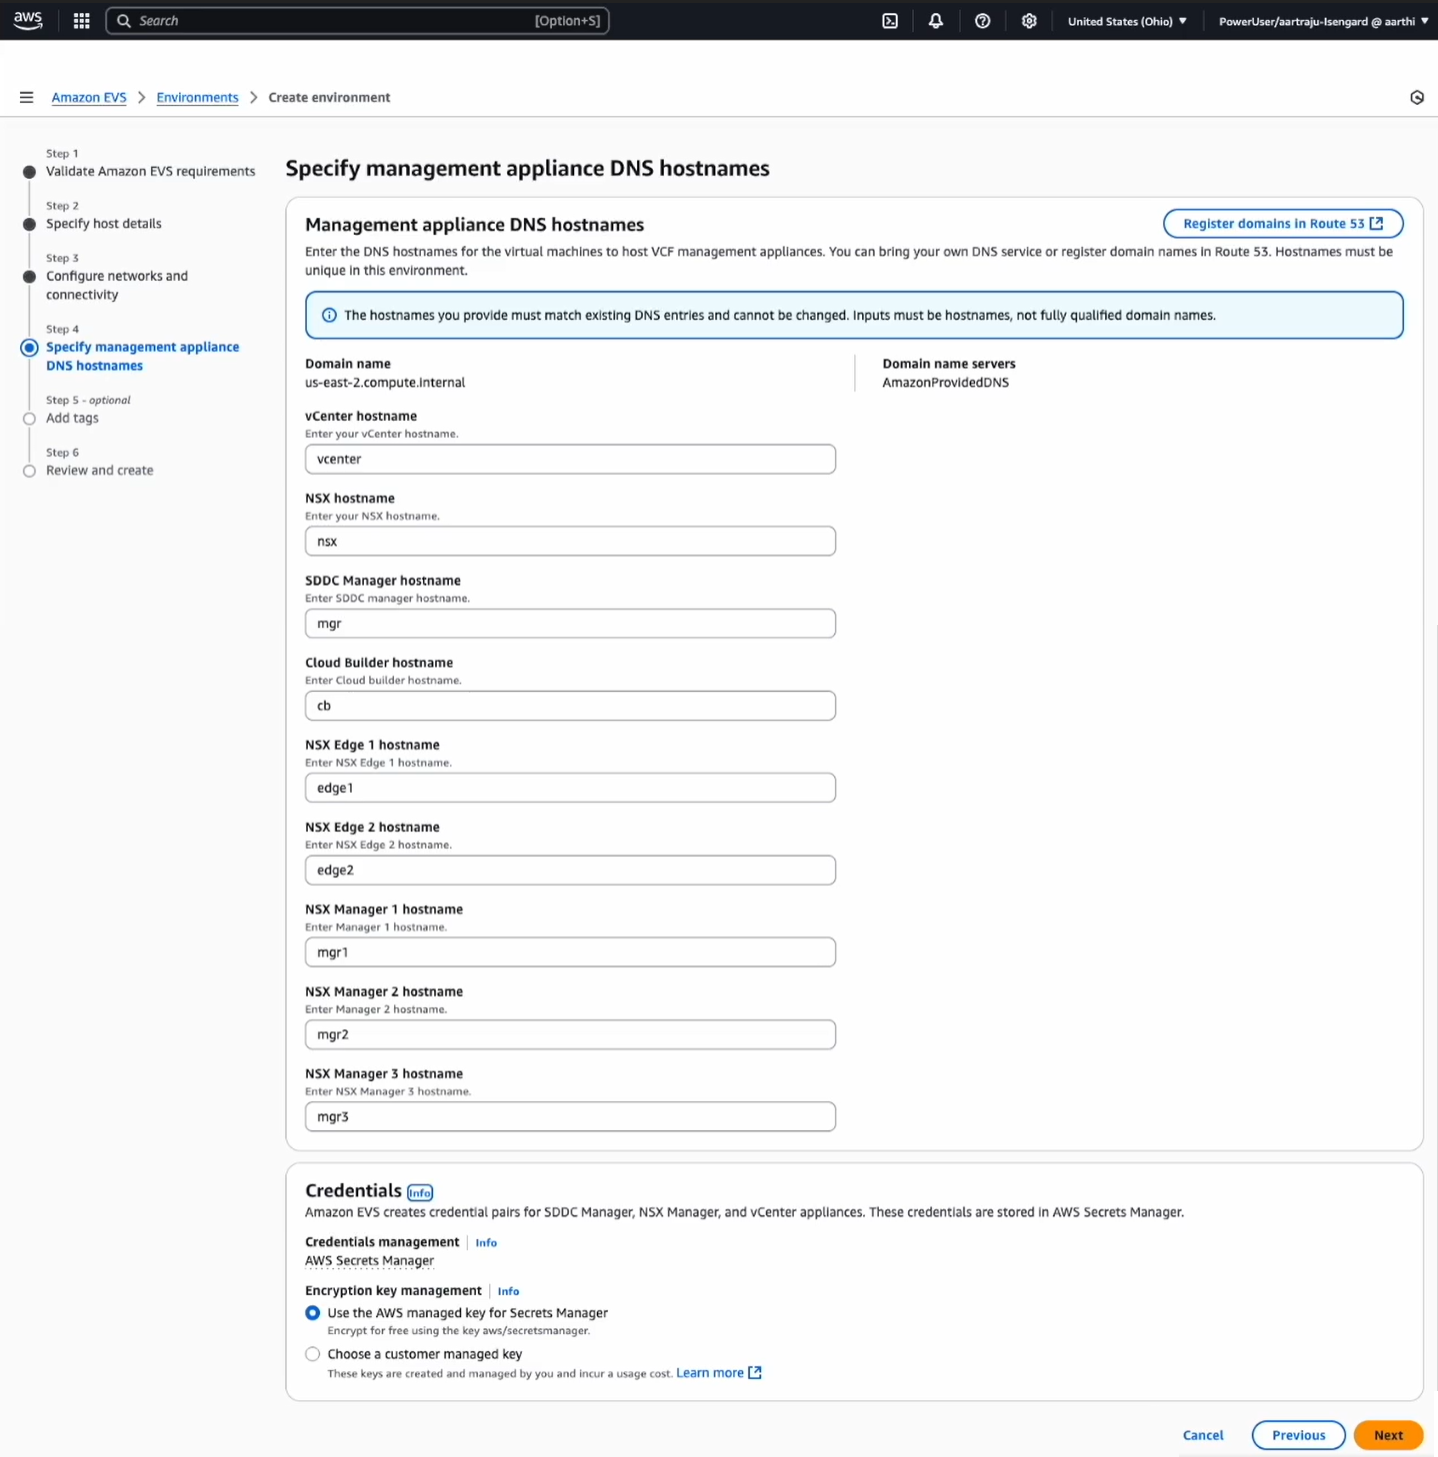Image resolution: width=1438 pixels, height=1457 pixels.
Task: Click the Step 6 Review circle indicator
Action: click(x=29, y=471)
